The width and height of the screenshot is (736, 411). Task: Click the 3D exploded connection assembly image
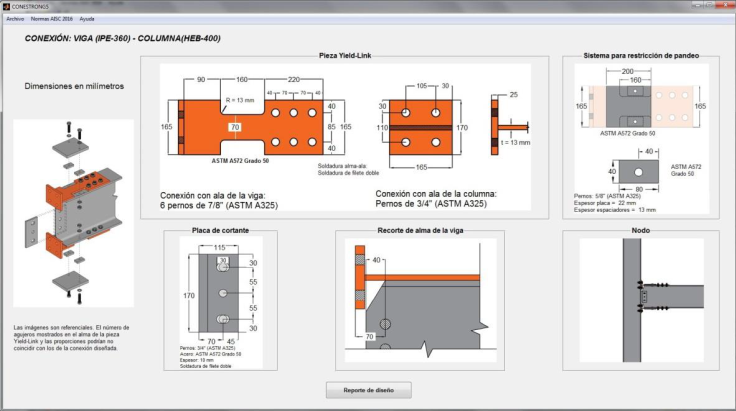click(76, 212)
